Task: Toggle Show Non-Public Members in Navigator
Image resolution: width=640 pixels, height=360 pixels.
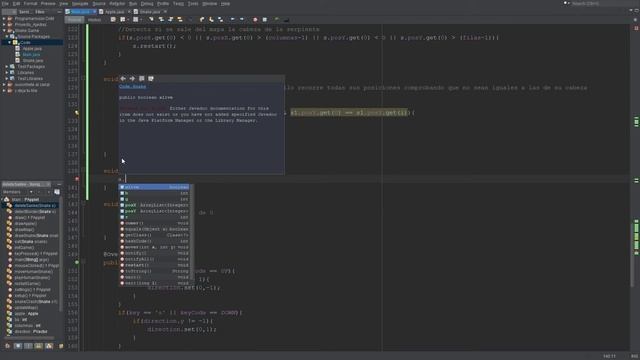Action: (x=38, y=346)
